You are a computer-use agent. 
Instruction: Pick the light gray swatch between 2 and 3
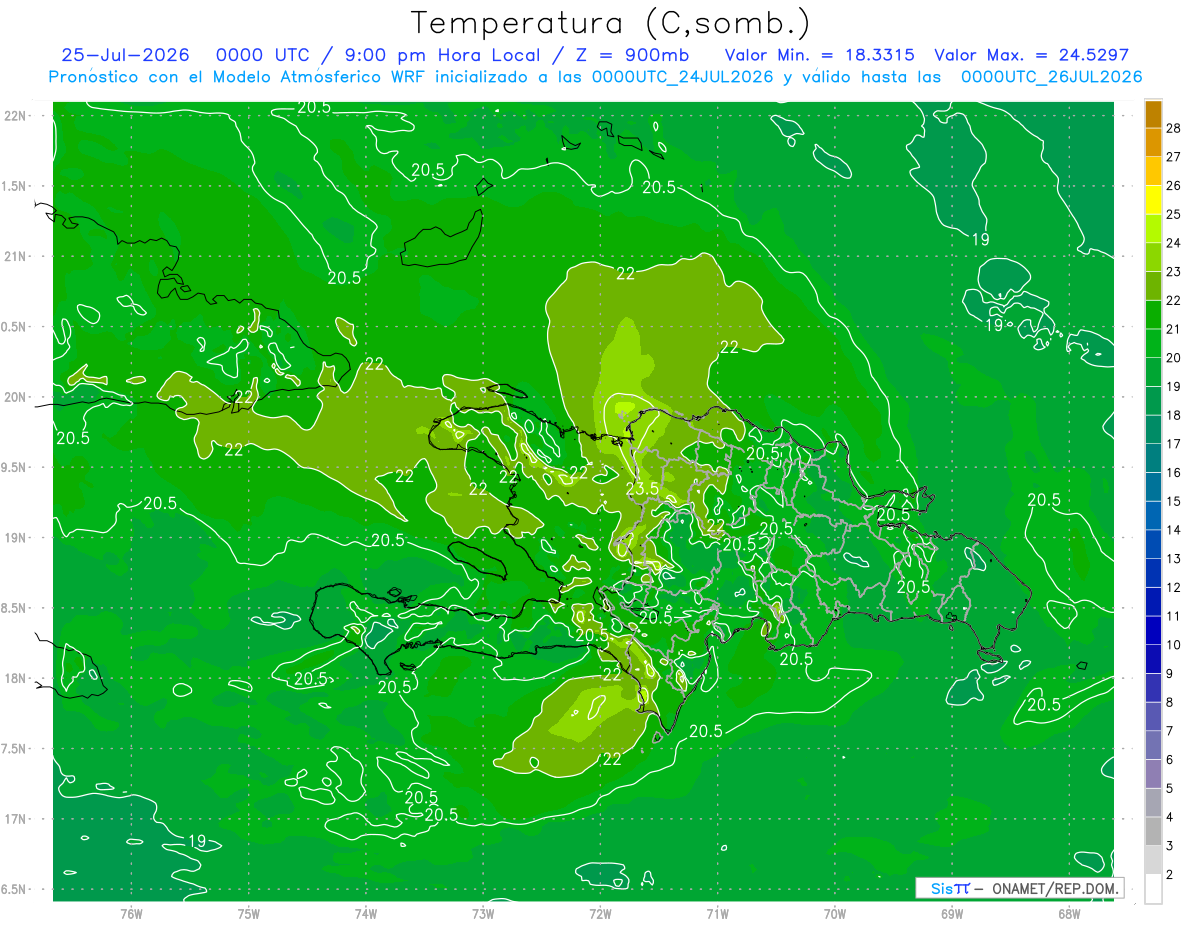1153,860
